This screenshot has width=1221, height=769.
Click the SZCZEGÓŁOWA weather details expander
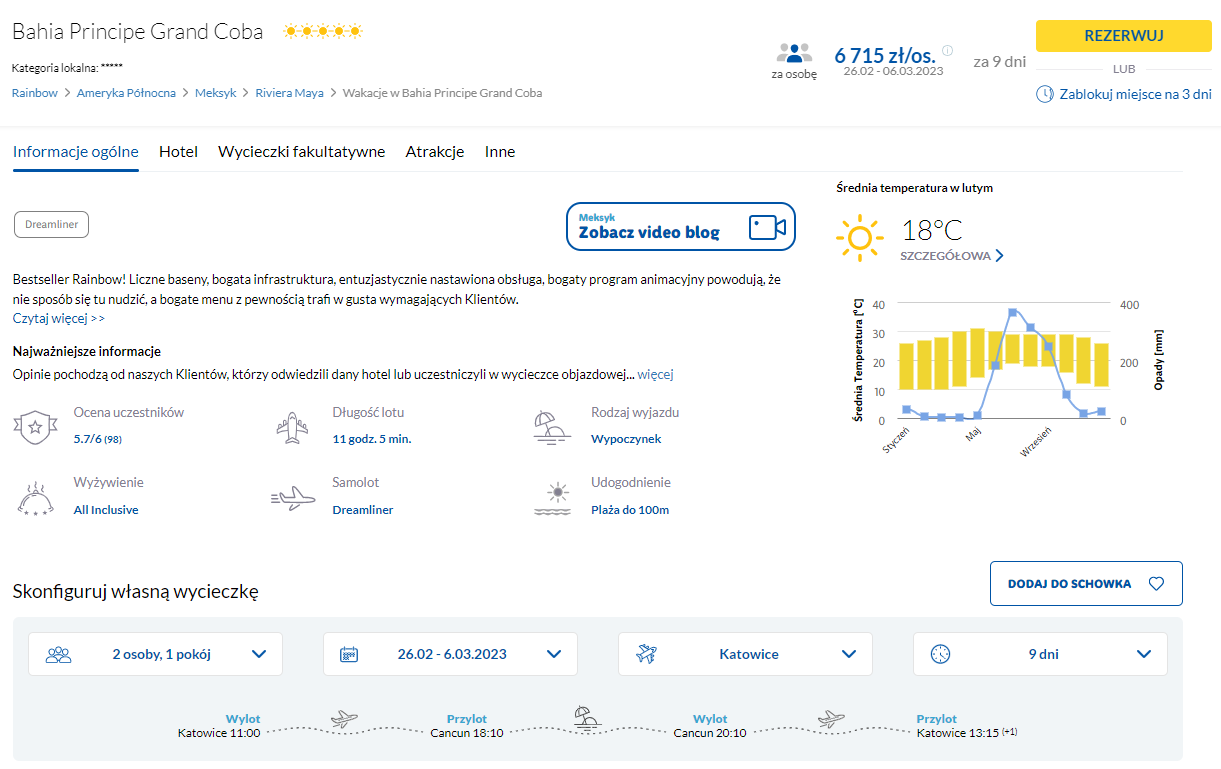point(952,256)
